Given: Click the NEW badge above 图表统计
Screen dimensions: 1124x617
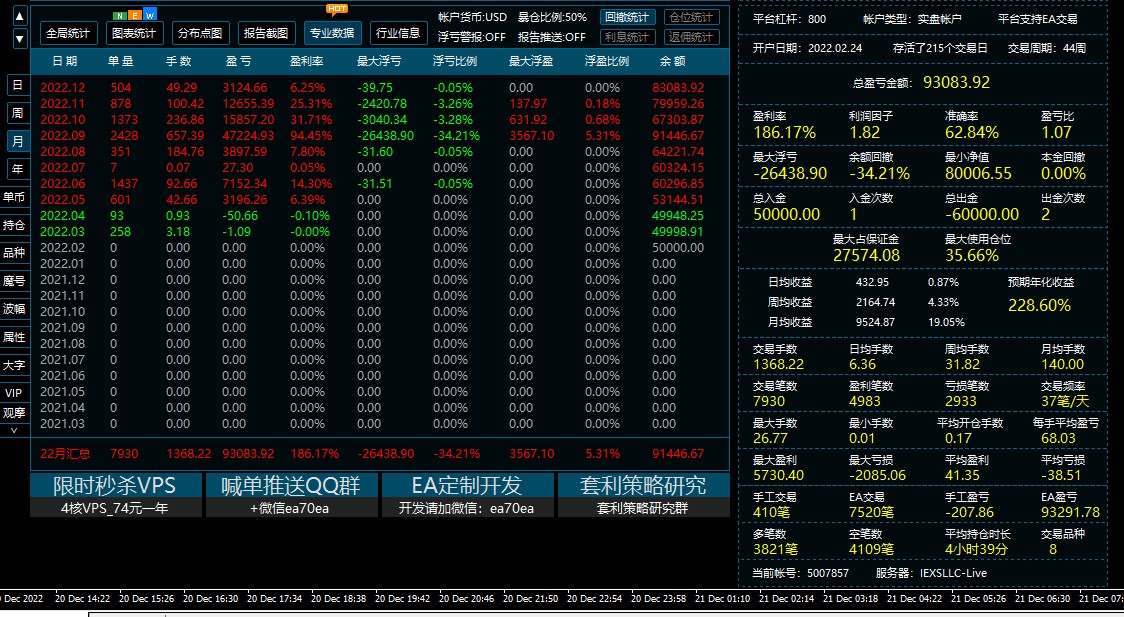Looking at the screenshot, I should point(135,15).
